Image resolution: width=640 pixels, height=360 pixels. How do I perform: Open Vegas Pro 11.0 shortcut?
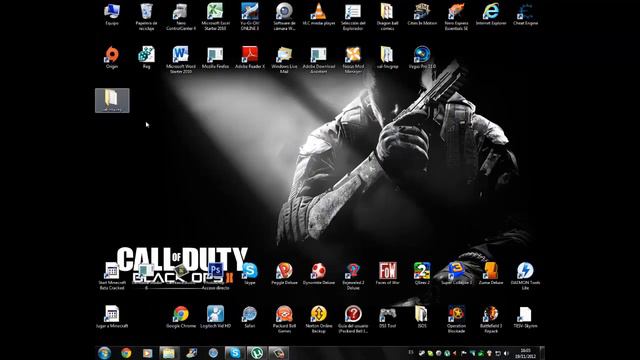422,57
